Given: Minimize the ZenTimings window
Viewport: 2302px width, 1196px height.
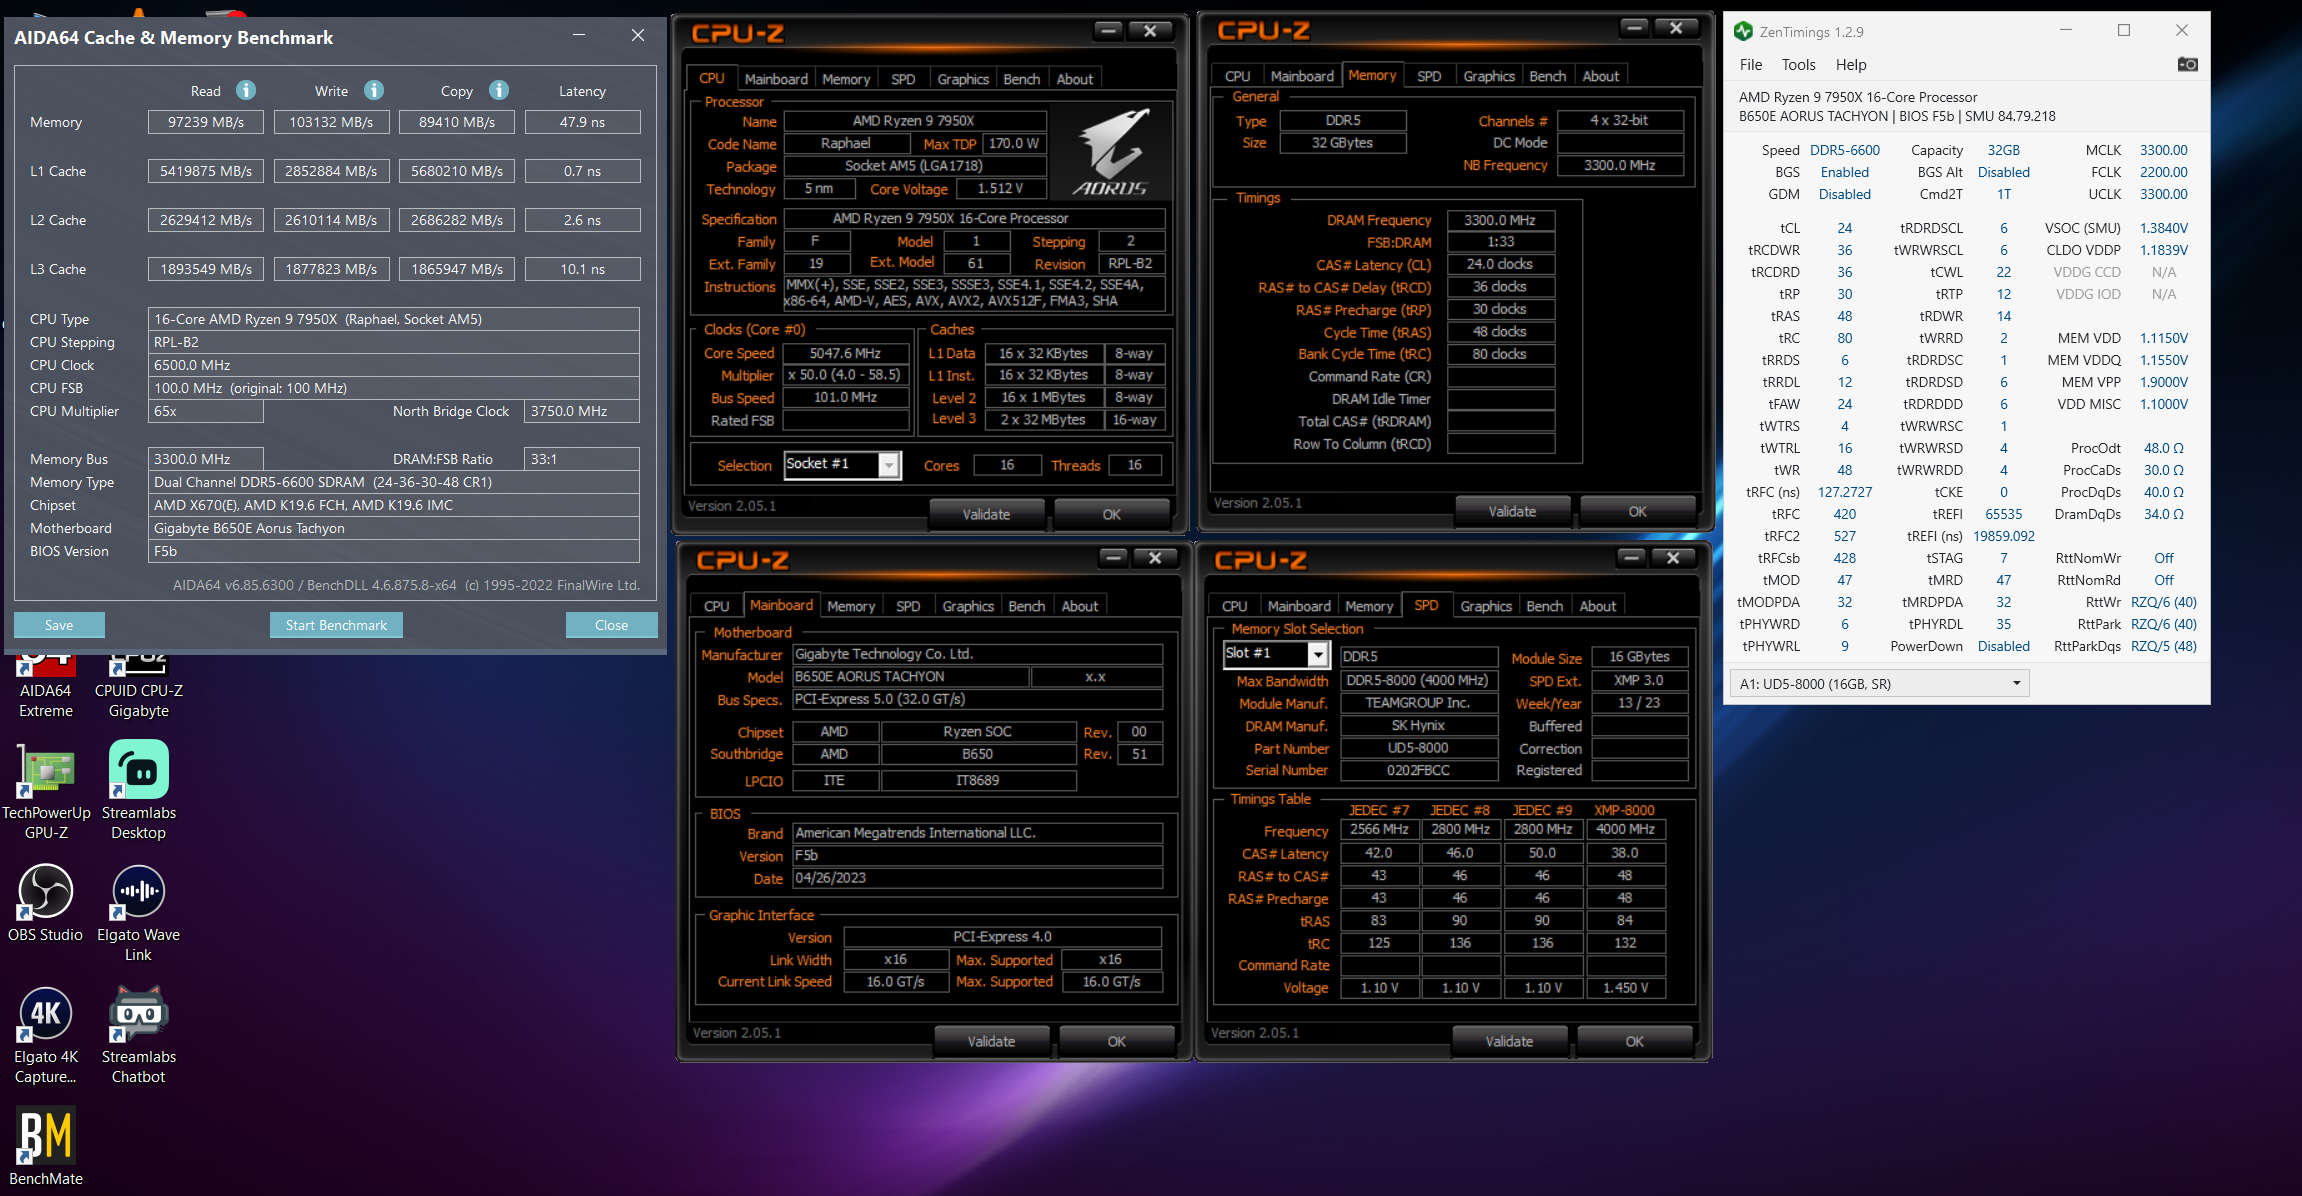Looking at the screenshot, I should (x=2066, y=31).
